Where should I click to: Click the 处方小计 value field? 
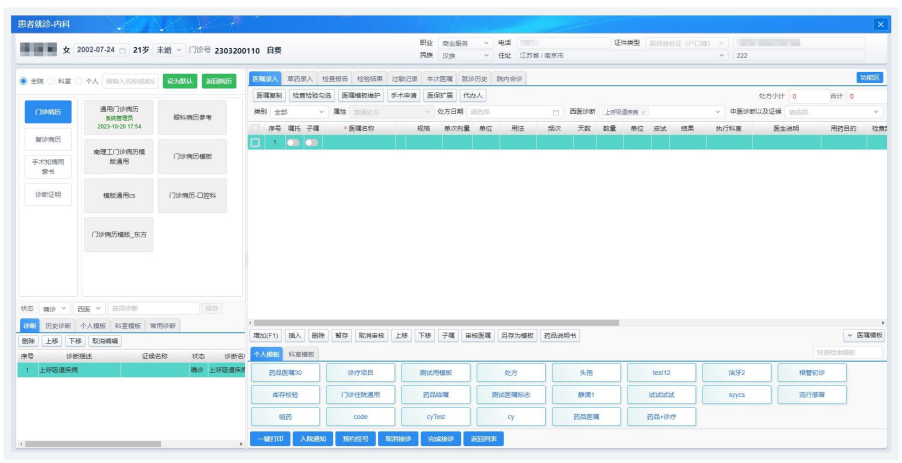tap(808, 97)
